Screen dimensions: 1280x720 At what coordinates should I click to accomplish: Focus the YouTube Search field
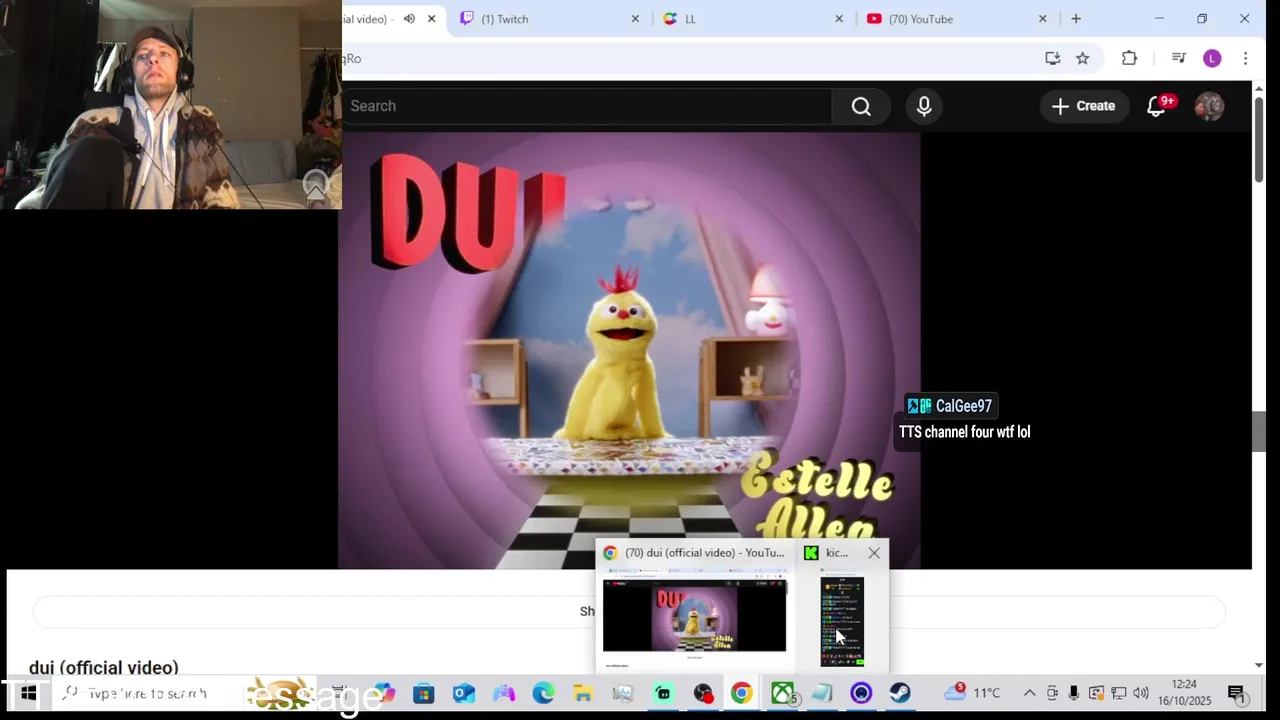point(588,106)
